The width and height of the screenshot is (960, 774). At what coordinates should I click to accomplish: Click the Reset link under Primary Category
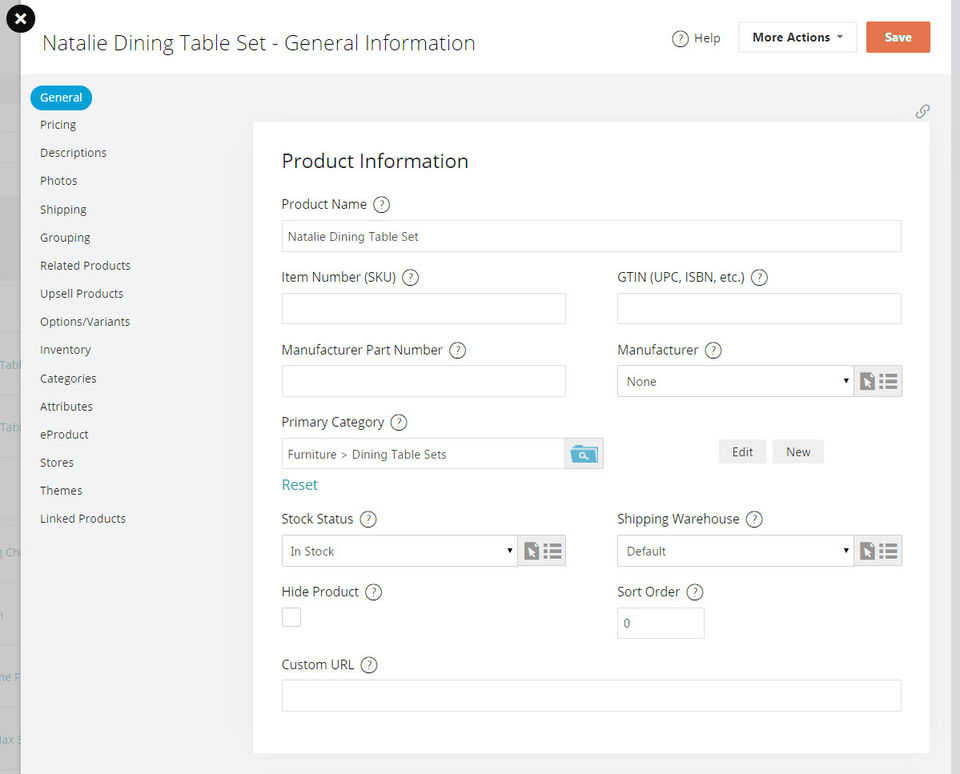point(299,485)
